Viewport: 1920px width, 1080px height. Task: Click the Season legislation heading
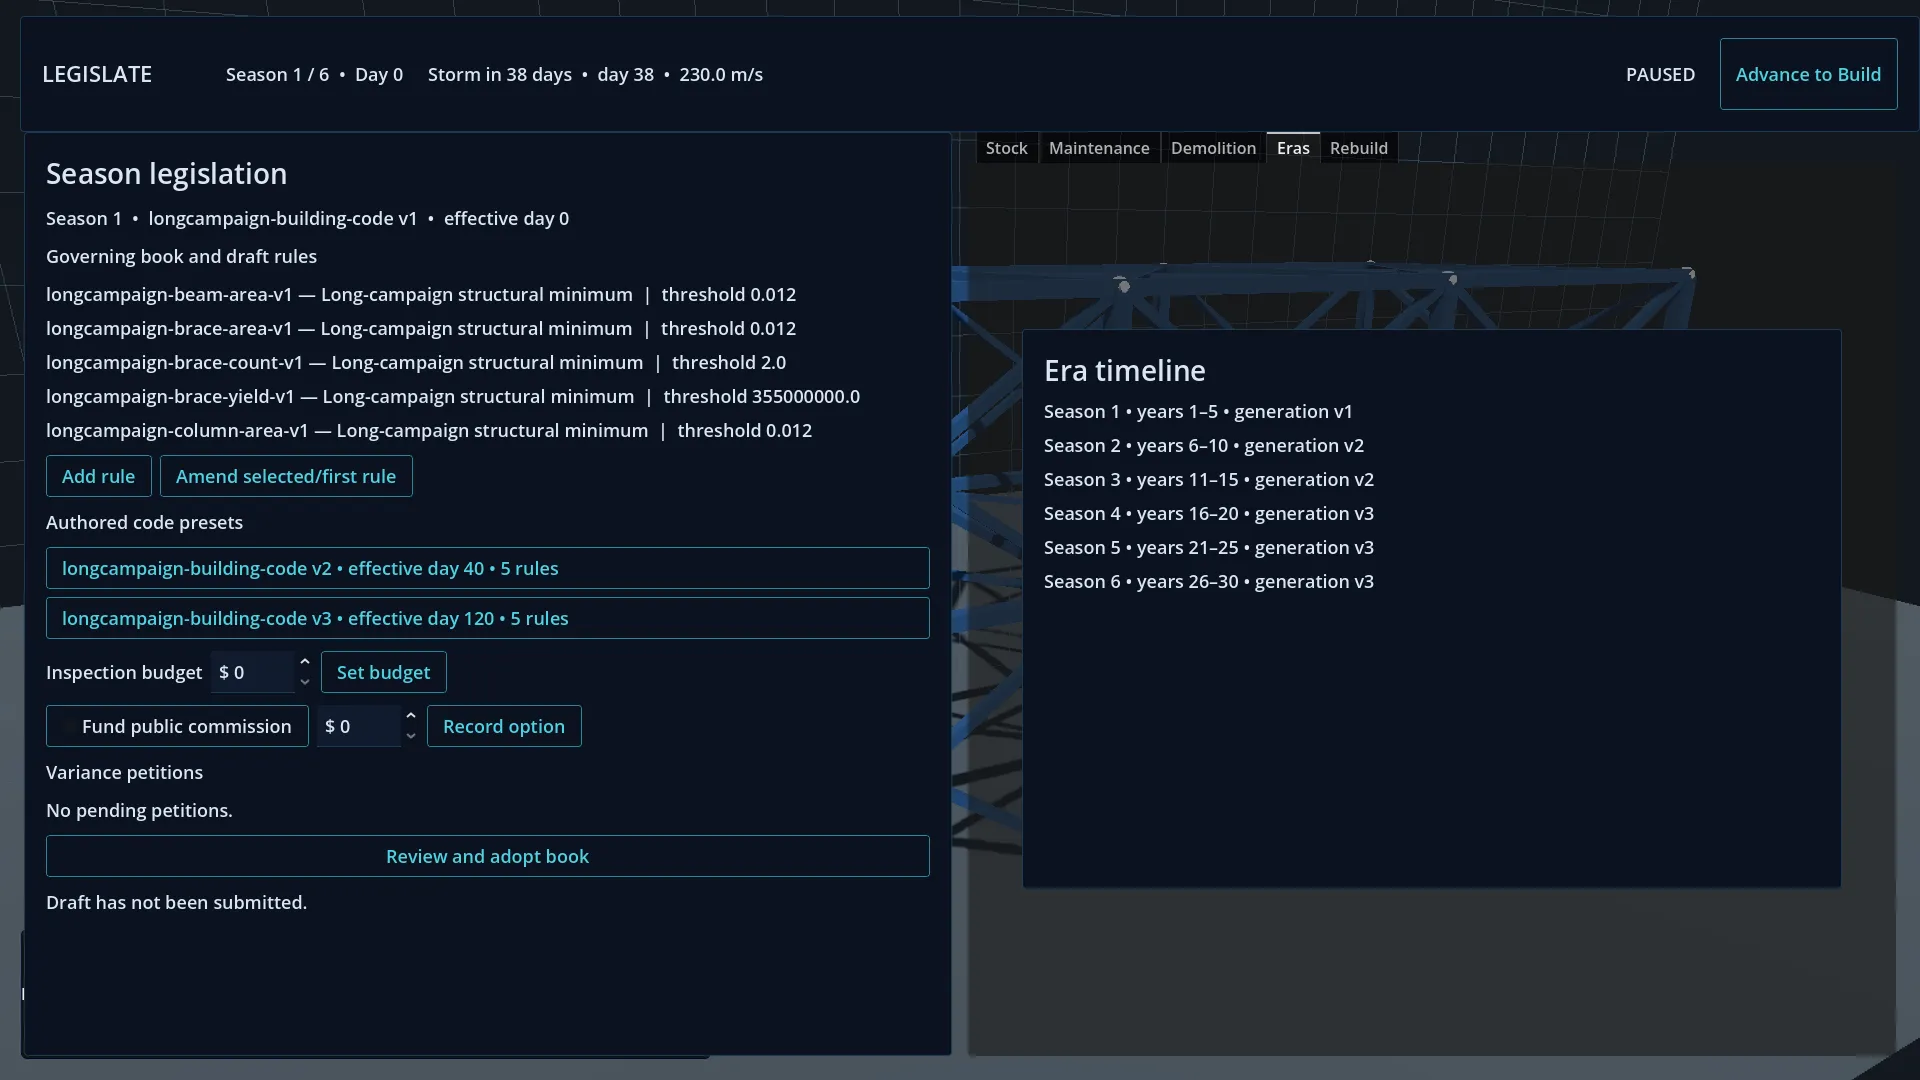(x=166, y=173)
